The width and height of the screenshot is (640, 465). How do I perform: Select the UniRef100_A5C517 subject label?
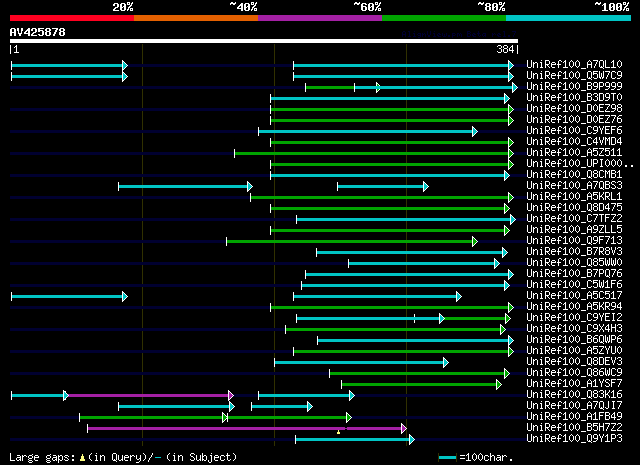(x=574, y=295)
